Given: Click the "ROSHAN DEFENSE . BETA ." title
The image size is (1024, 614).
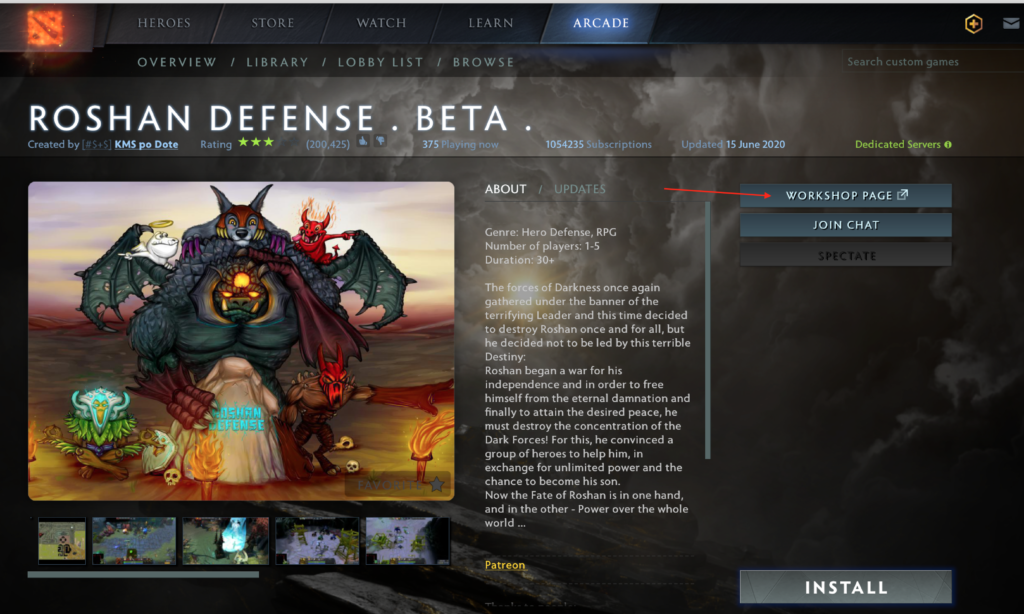Looking at the screenshot, I should pos(280,118).
